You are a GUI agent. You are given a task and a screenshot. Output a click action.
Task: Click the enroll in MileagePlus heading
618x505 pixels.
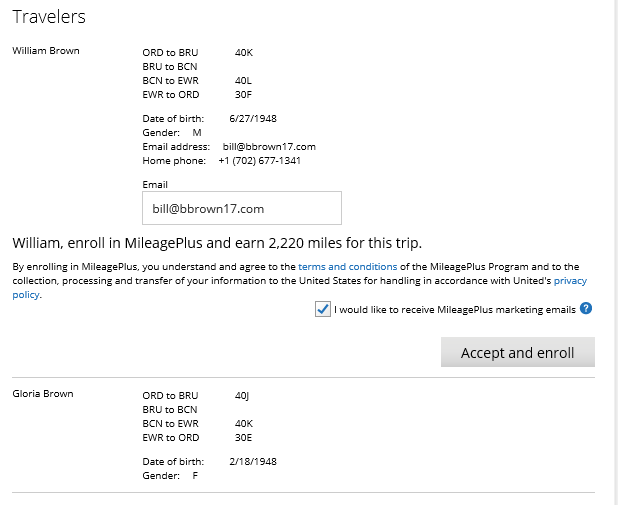(217, 243)
